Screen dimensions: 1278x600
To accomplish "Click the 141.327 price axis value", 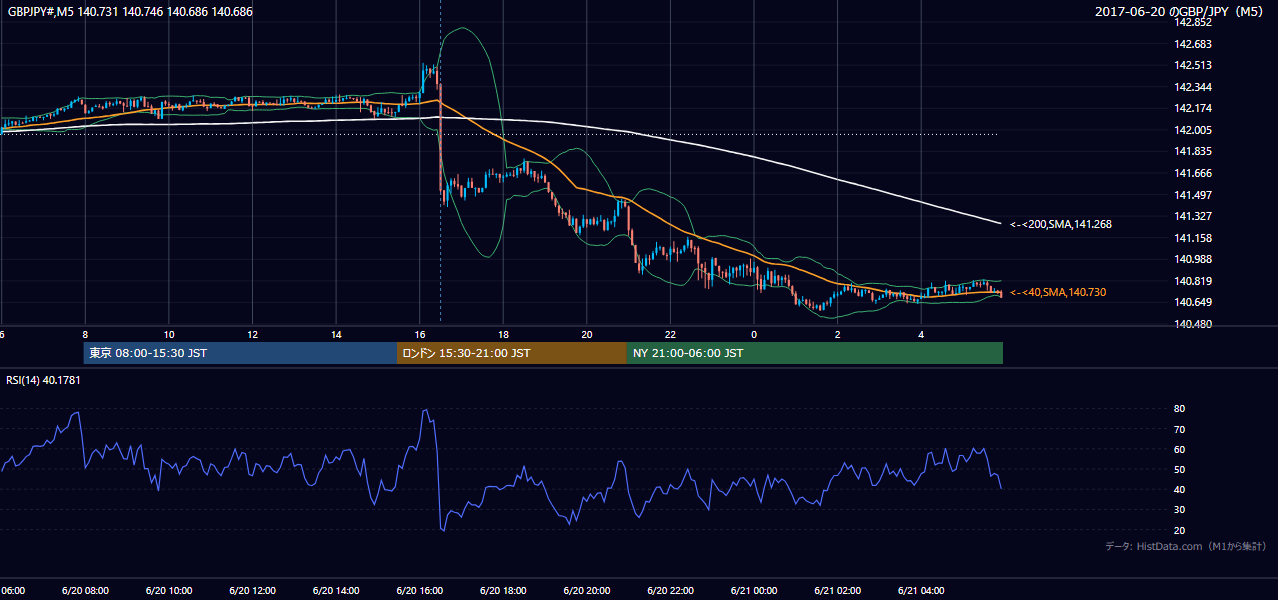I will click(1194, 216).
